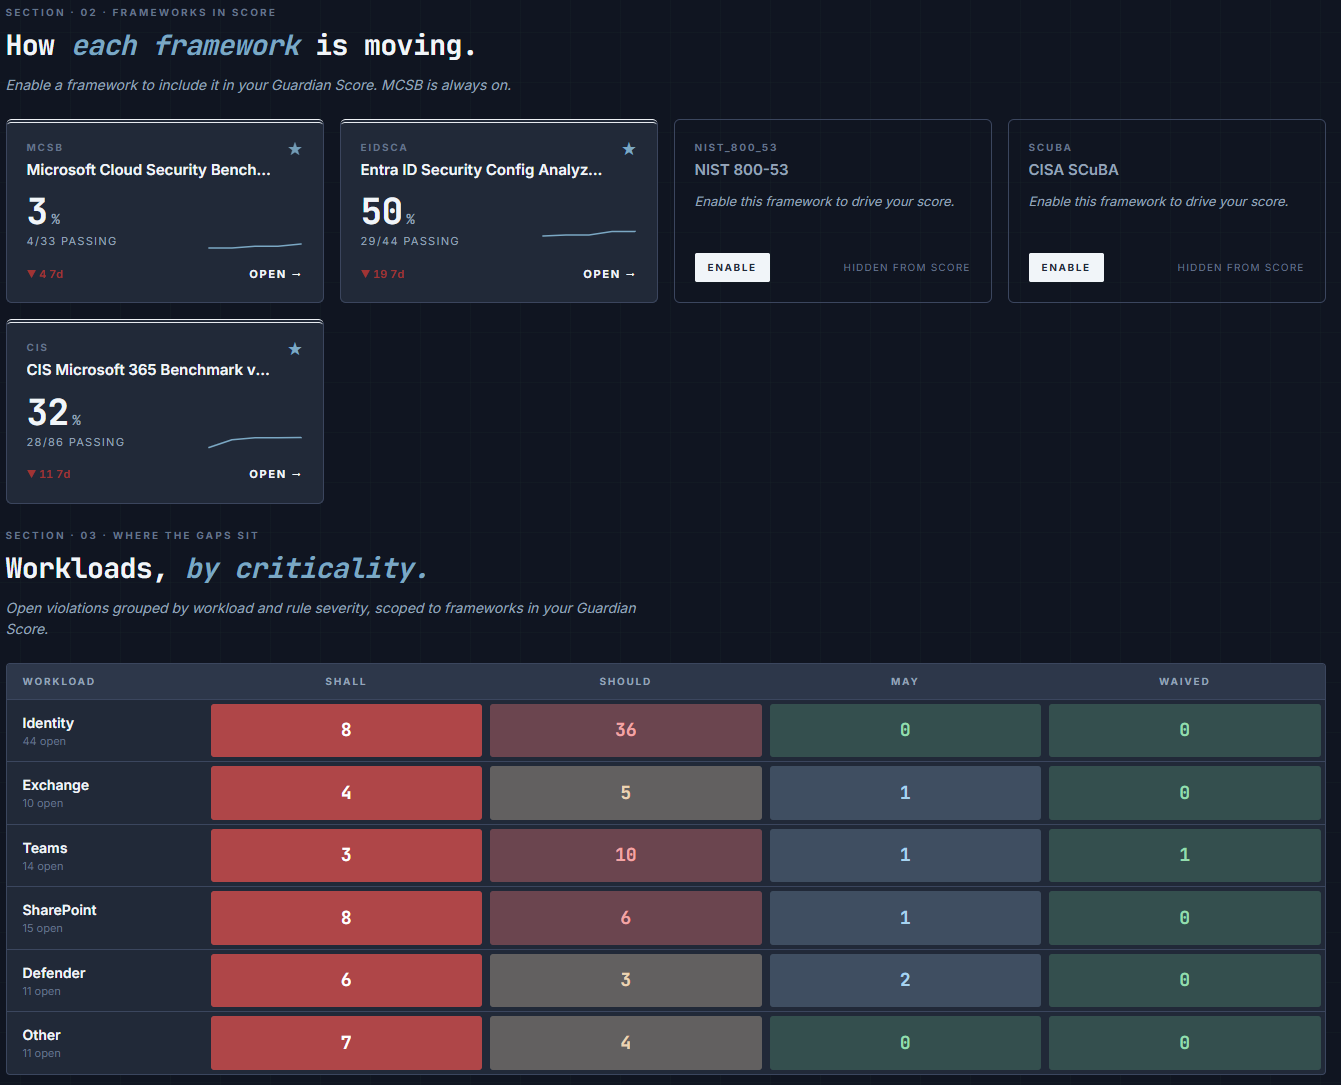Click the star icon on the CIS card

pyautogui.click(x=295, y=349)
